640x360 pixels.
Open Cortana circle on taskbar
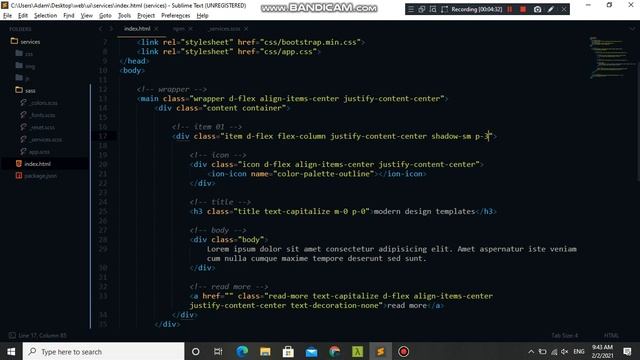point(196,351)
